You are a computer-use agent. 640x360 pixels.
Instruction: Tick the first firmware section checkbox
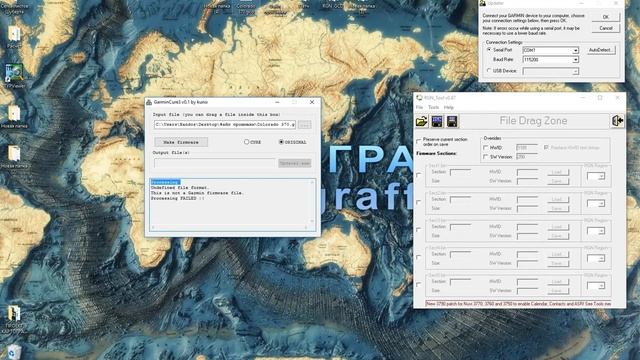click(419, 175)
